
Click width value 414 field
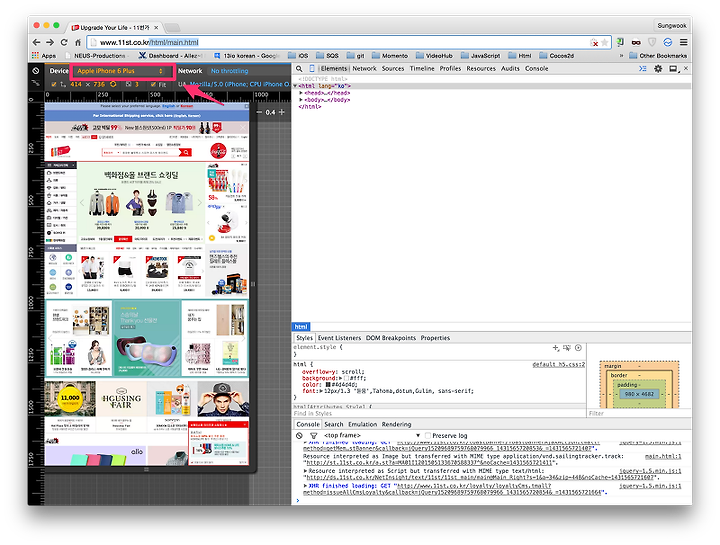pyautogui.click(x=76, y=84)
